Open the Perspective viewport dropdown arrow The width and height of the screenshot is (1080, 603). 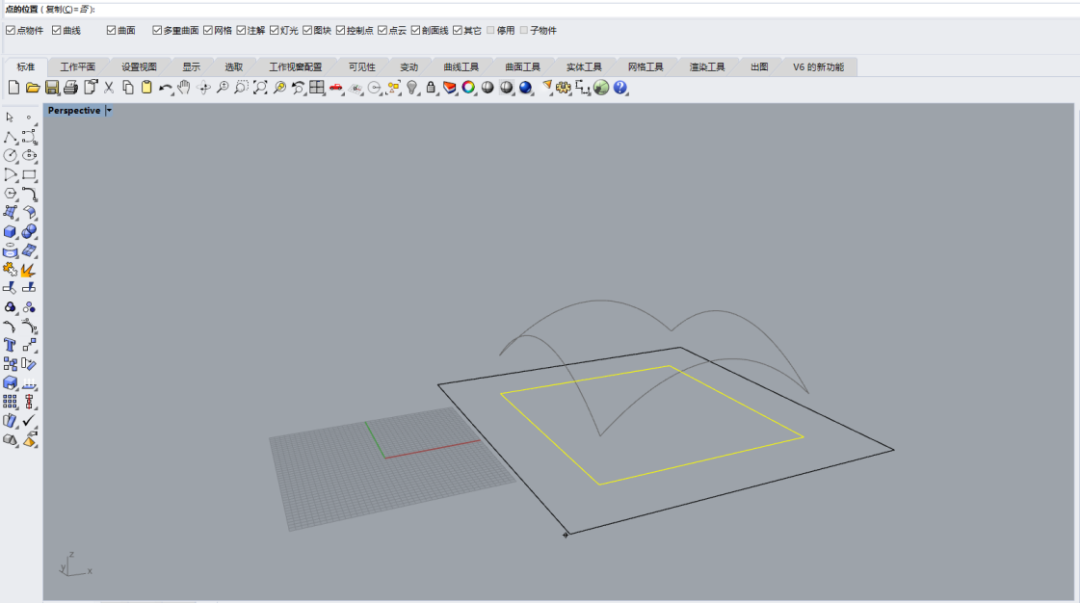coord(109,111)
